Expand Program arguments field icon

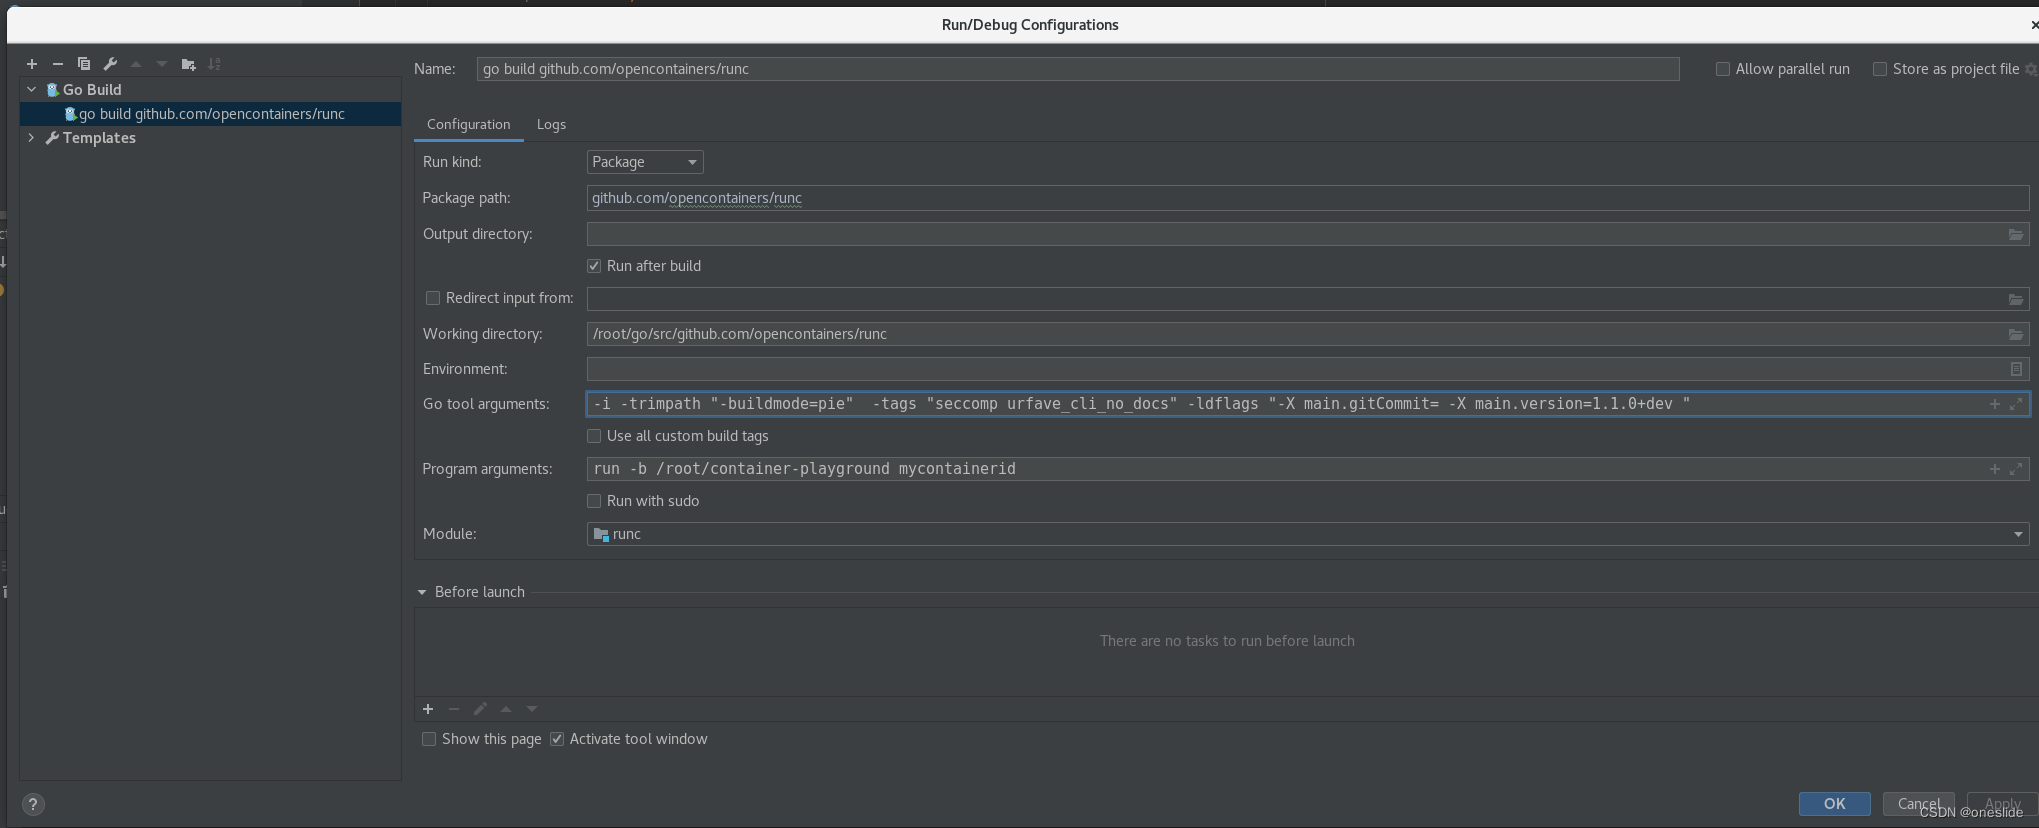pyautogui.click(x=2016, y=469)
